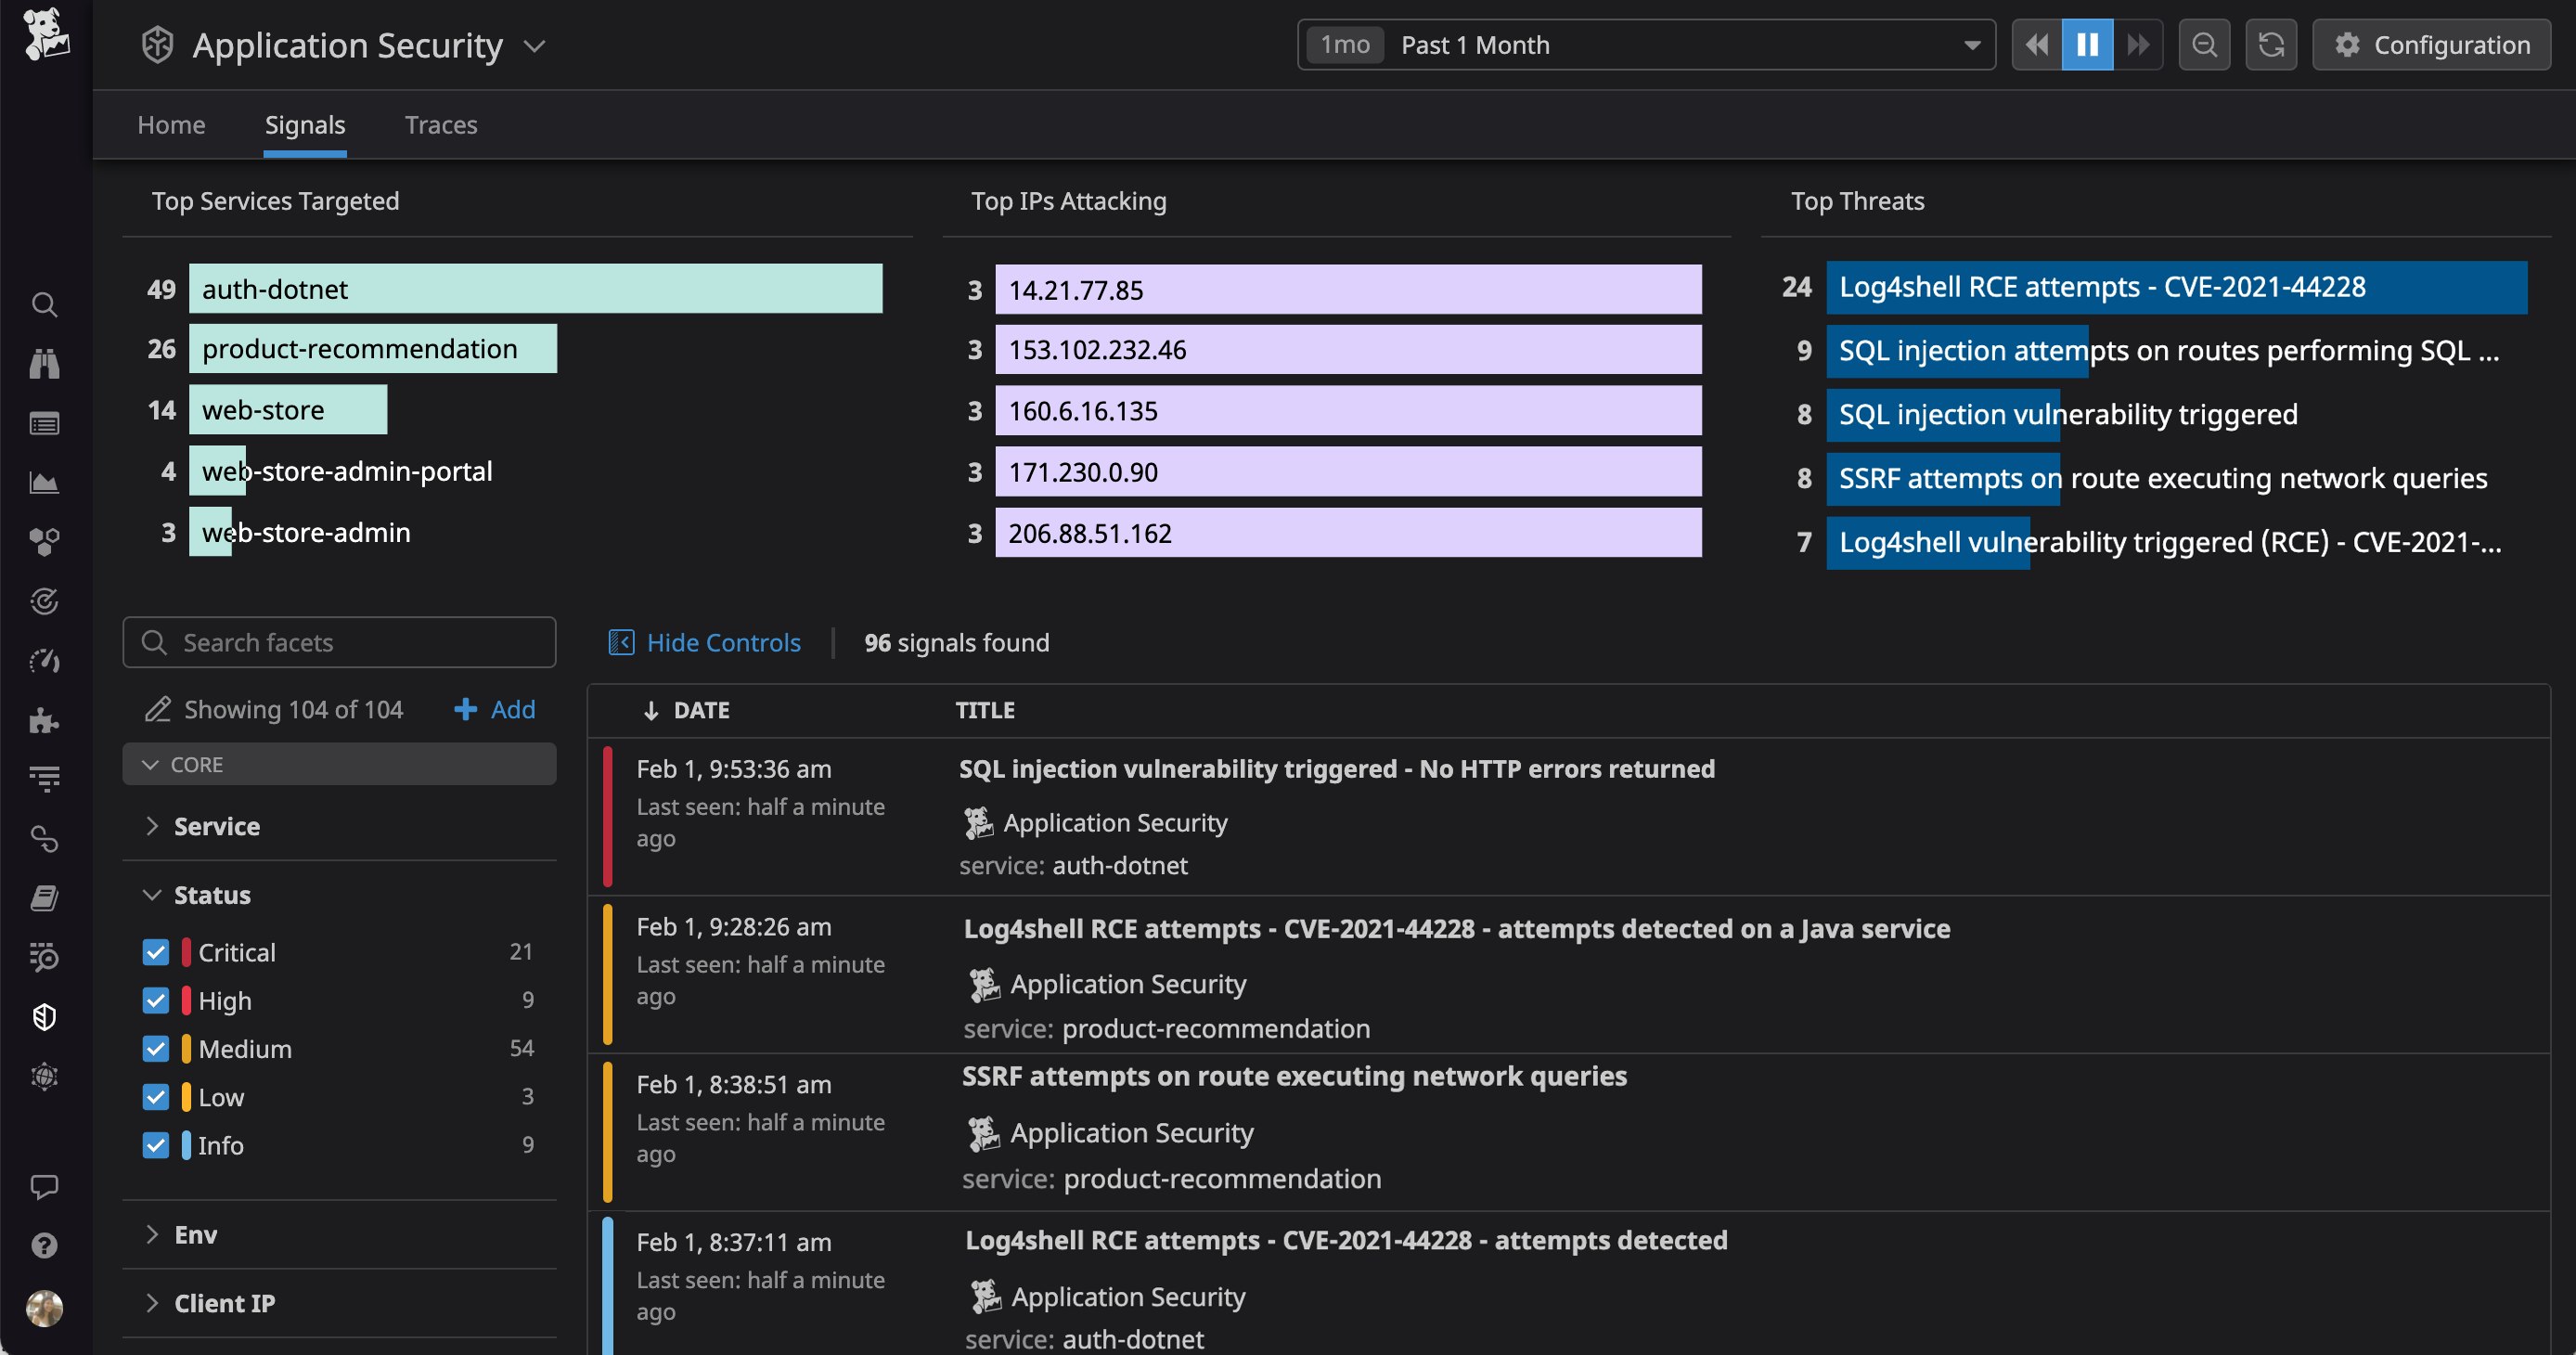This screenshot has height=1355, width=2576.
Task: Uncheck the Low status checkbox
Action: [x=156, y=1097]
